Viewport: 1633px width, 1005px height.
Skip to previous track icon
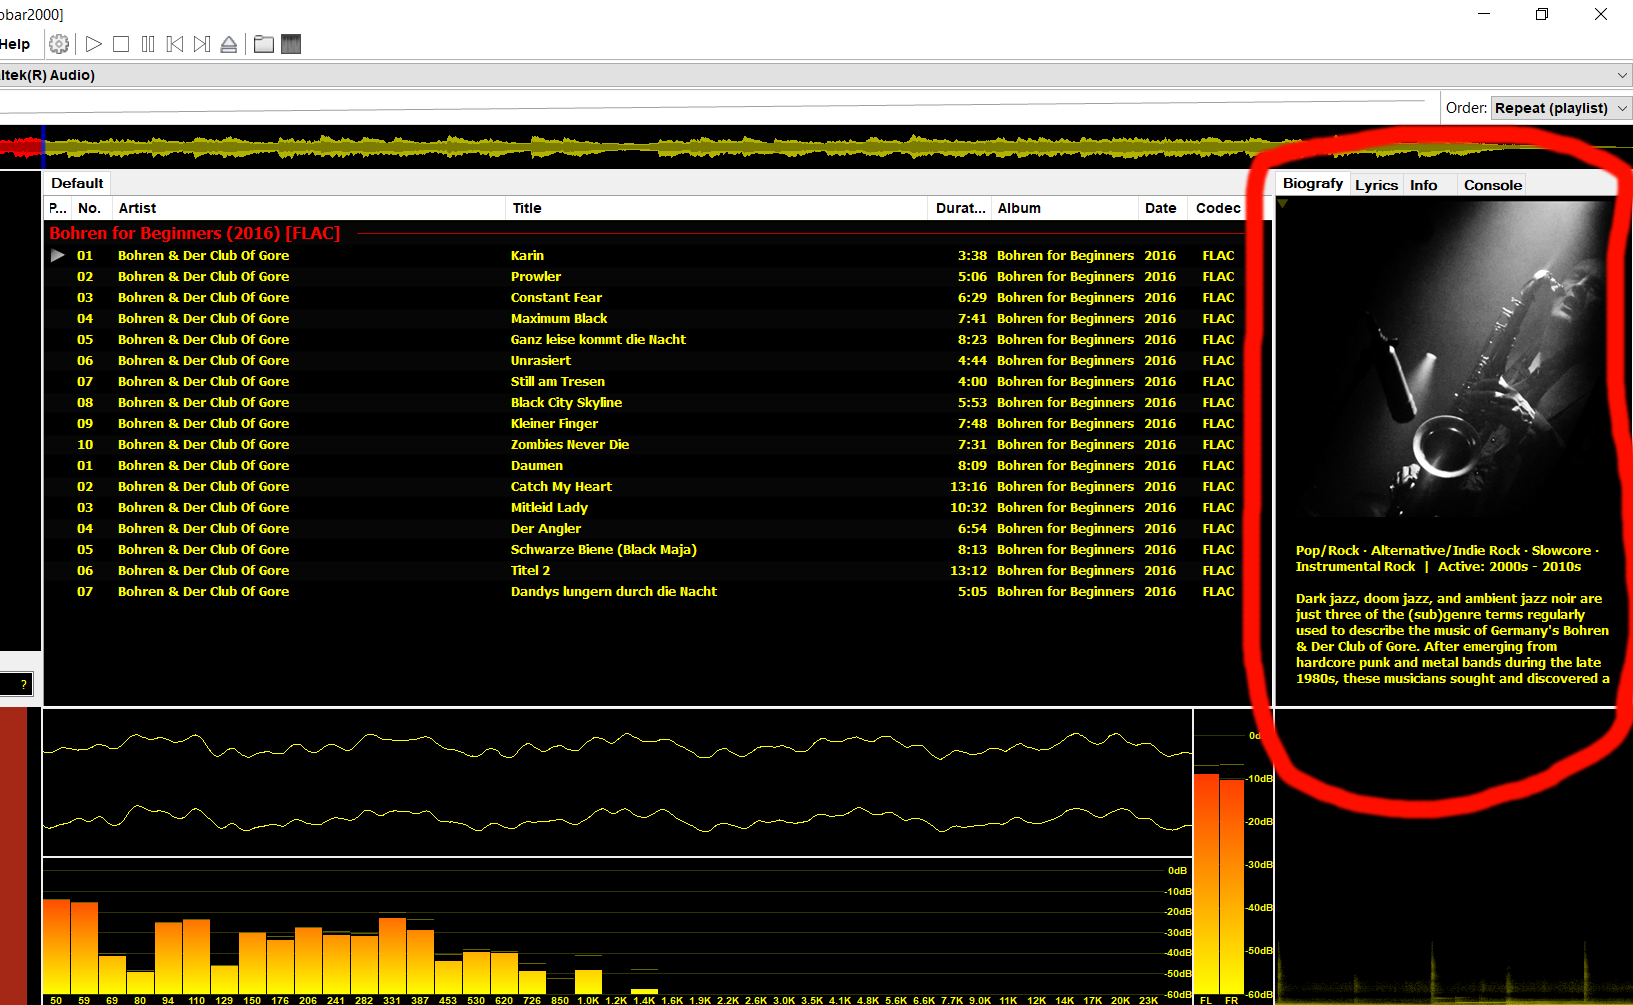tap(175, 44)
